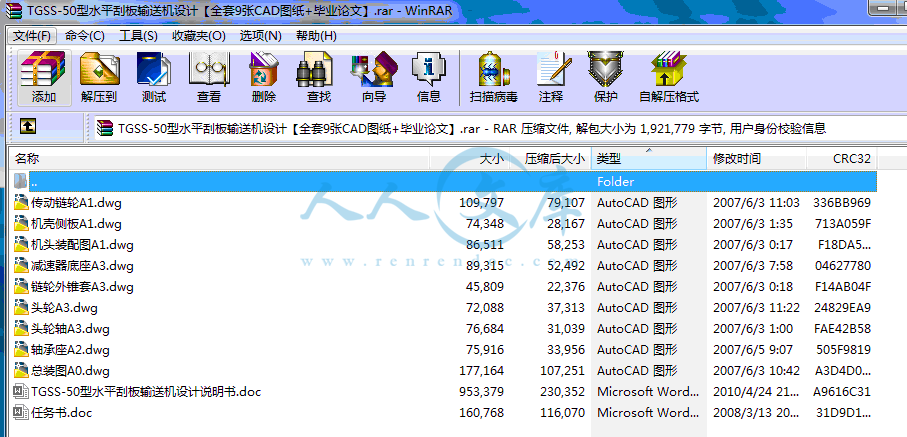Sort by 大小 column header
This screenshot has width=907, height=437.
coord(470,159)
